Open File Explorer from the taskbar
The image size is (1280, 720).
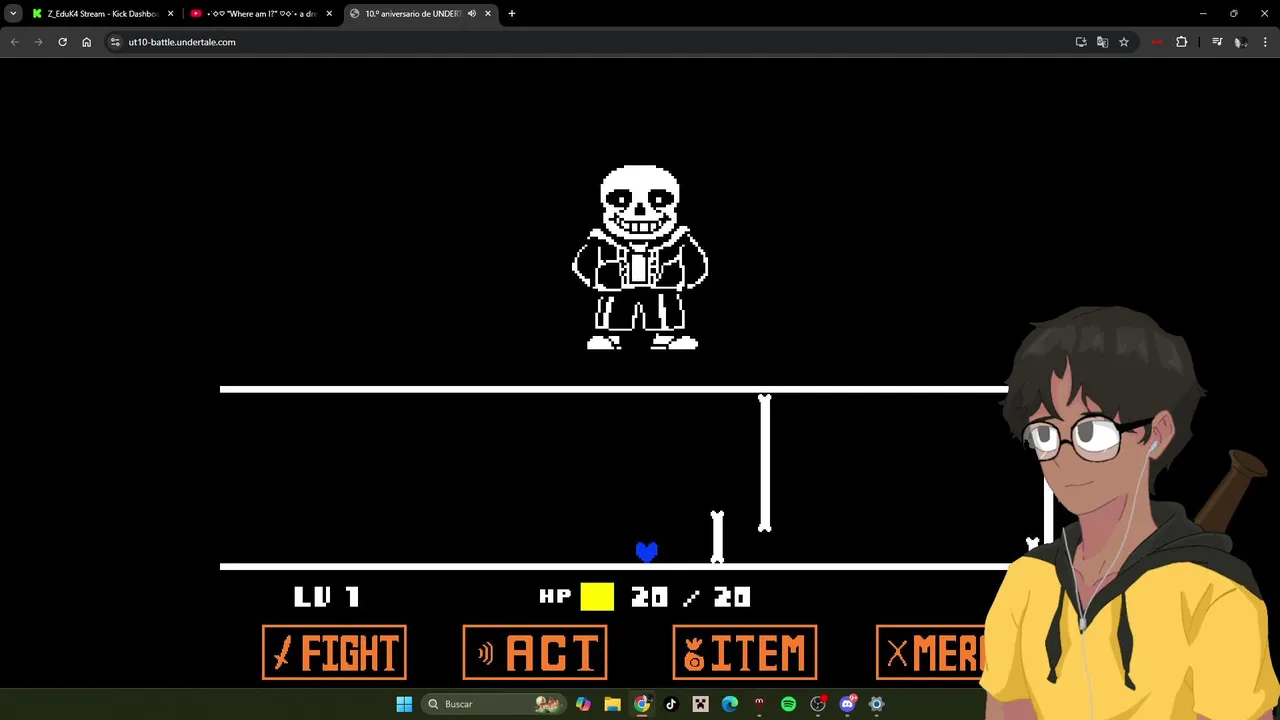(612, 704)
